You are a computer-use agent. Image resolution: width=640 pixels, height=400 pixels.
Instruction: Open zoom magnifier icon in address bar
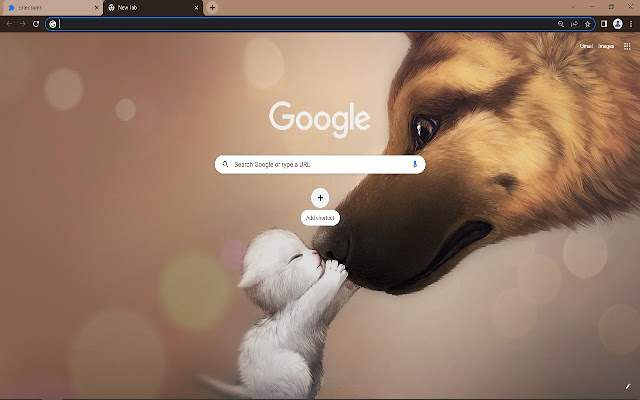point(561,24)
